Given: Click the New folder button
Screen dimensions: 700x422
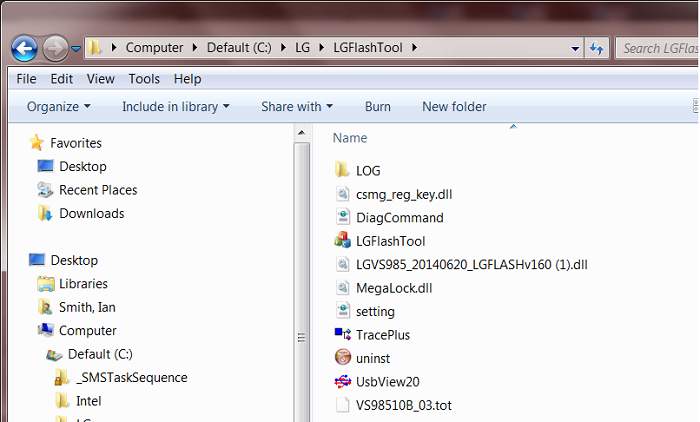Looking at the screenshot, I should (454, 107).
